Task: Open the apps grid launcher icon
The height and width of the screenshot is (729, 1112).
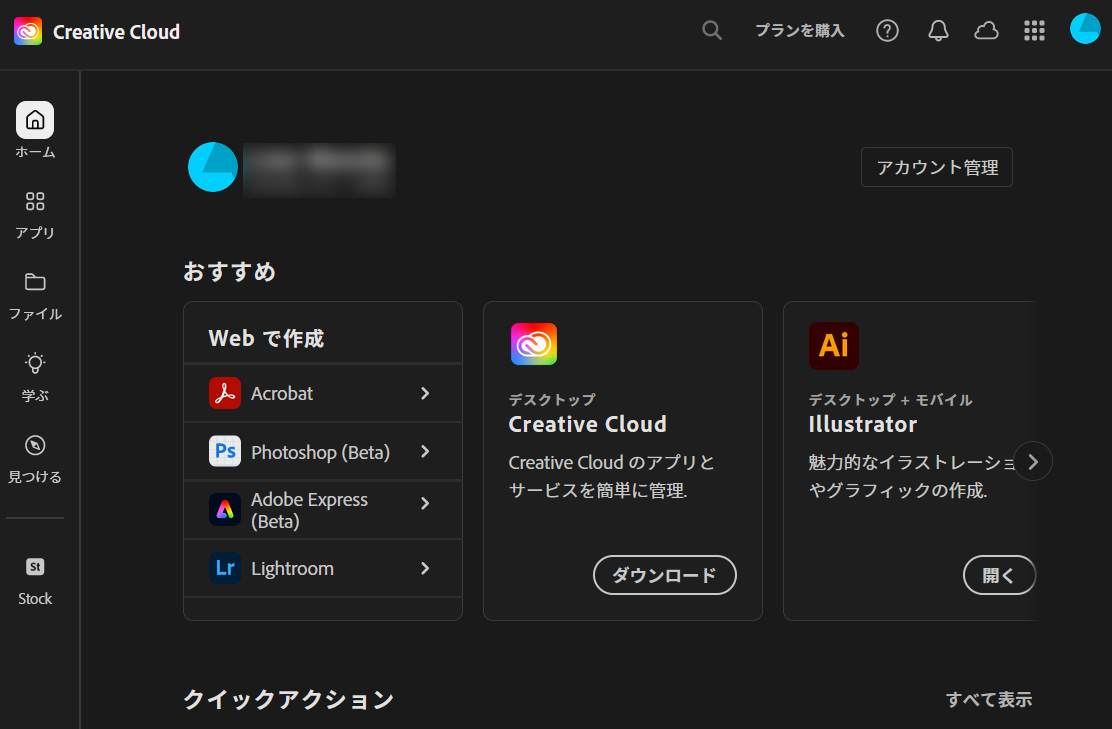Action: click(1035, 30)
